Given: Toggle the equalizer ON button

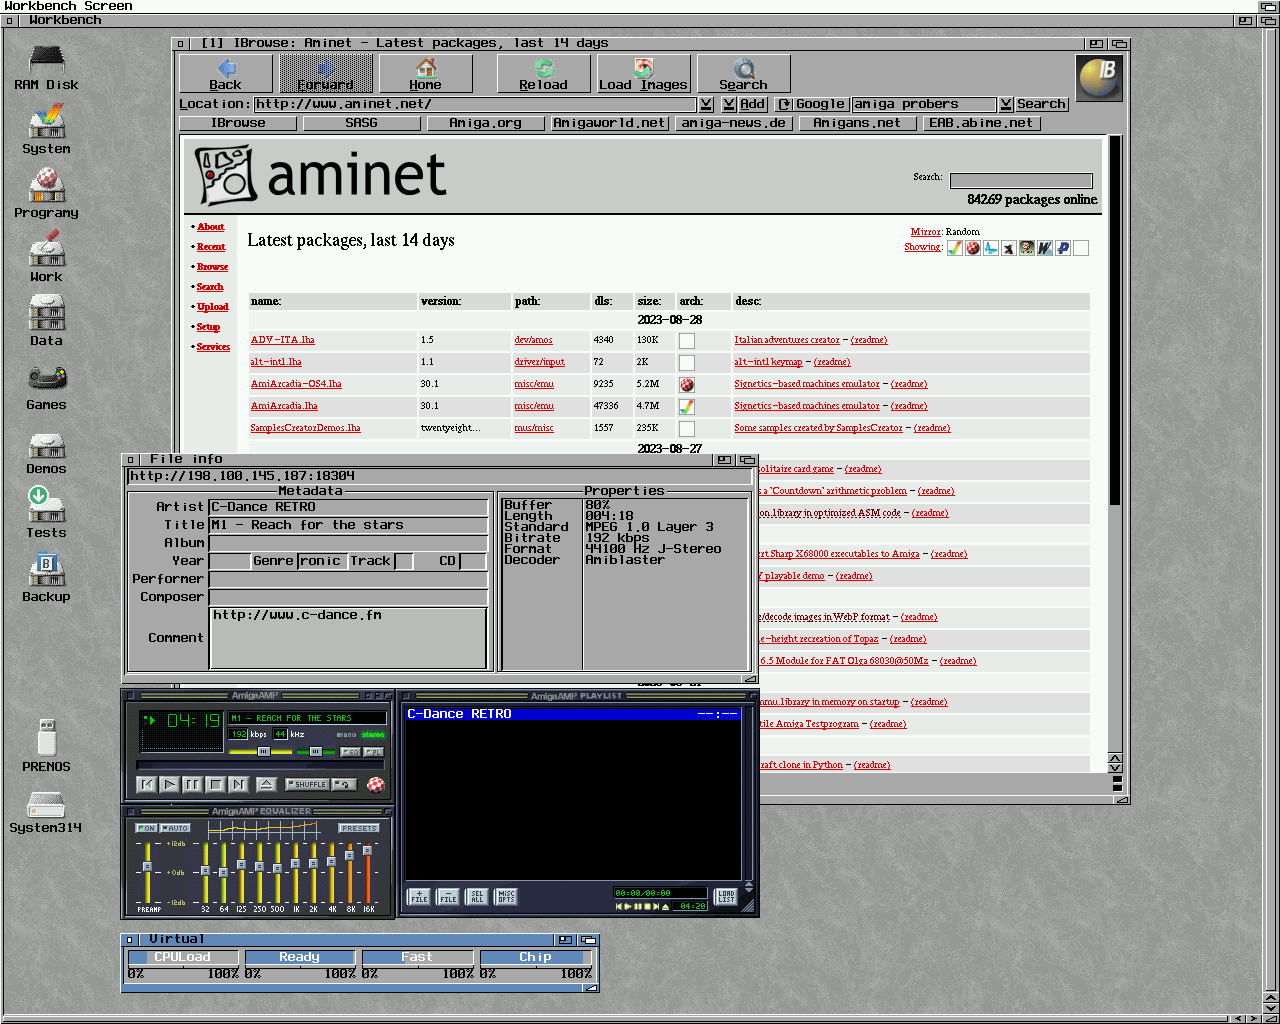Looking at the screenshot, I should [146, 828].
